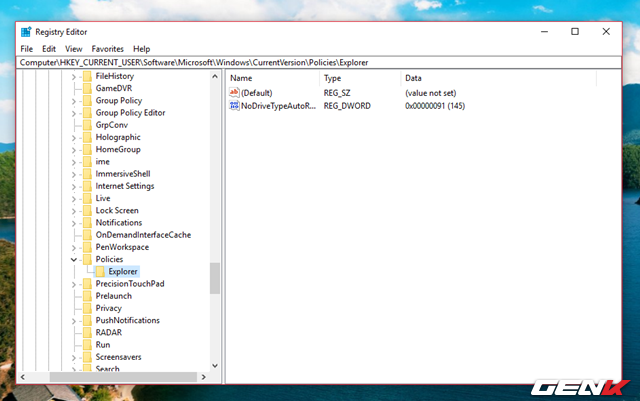Select the GameDVR folder icon
Screen dimensions: 640x401
(x=87, y=89)
